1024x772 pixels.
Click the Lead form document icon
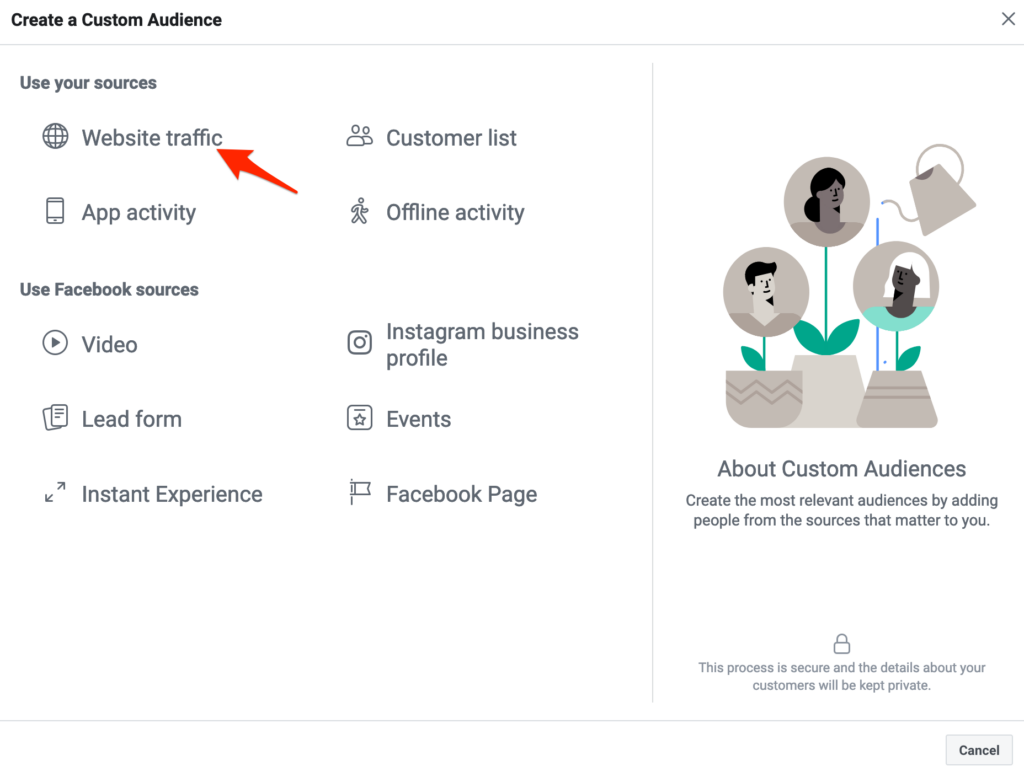click(x=55, y=418)
